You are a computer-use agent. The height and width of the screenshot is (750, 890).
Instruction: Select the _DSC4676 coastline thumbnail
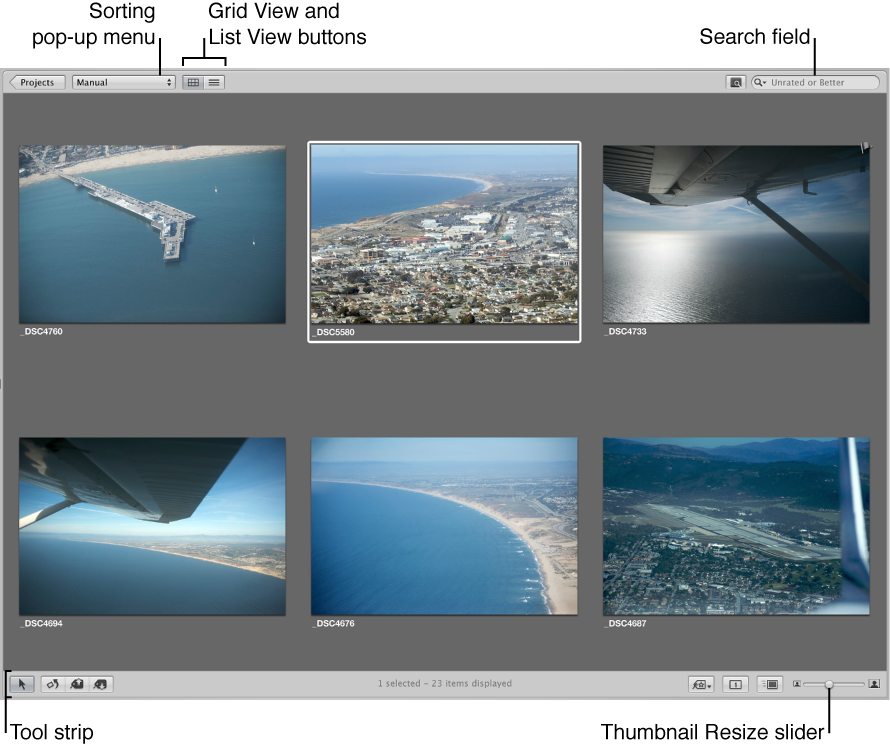coord(444,525)
